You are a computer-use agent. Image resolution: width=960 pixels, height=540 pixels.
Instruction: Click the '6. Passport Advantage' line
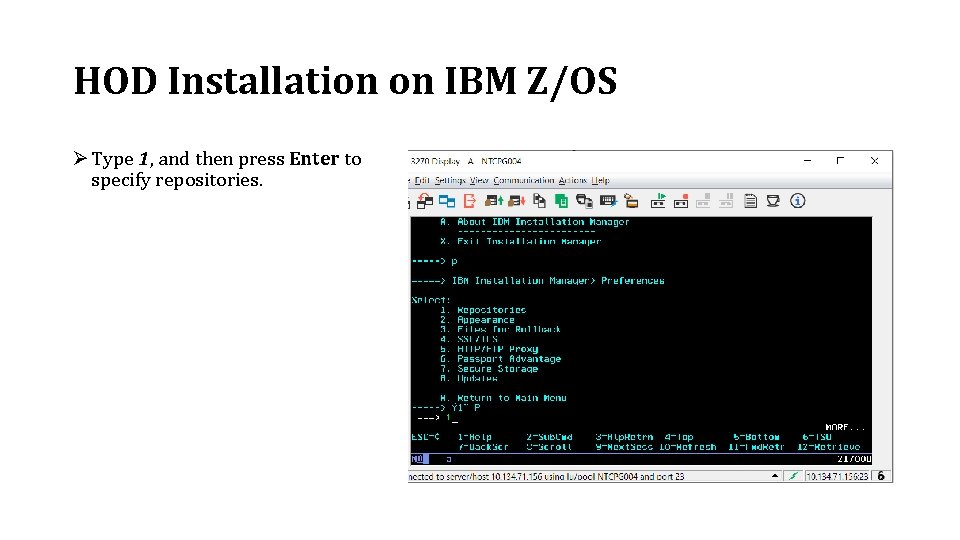pyautogui.click(x=500, y=359)
